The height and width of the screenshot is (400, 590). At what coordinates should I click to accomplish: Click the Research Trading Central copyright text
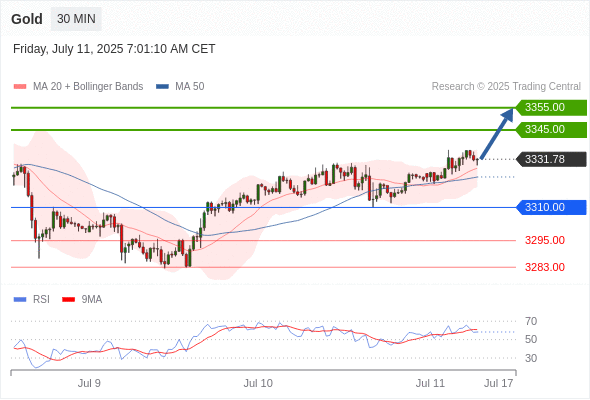pos(506,87)
